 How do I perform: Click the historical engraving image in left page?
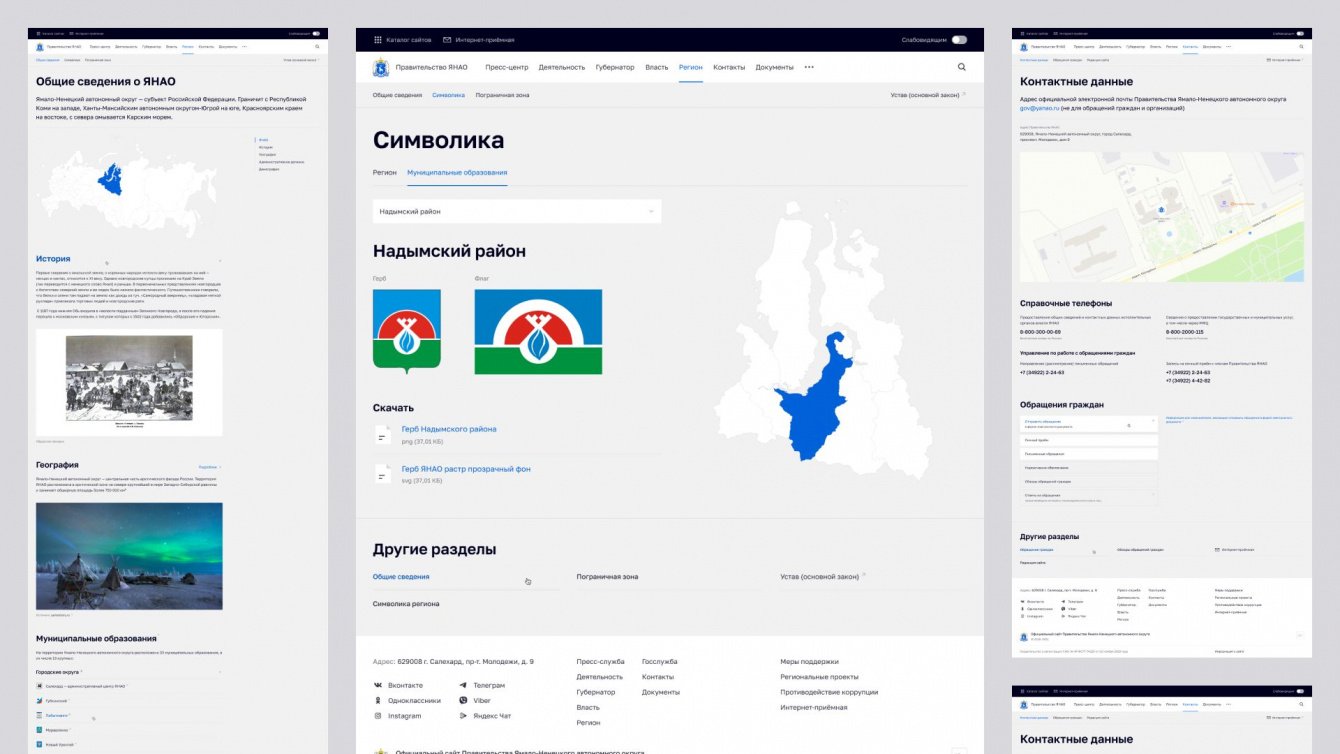(x=129, y=382)
